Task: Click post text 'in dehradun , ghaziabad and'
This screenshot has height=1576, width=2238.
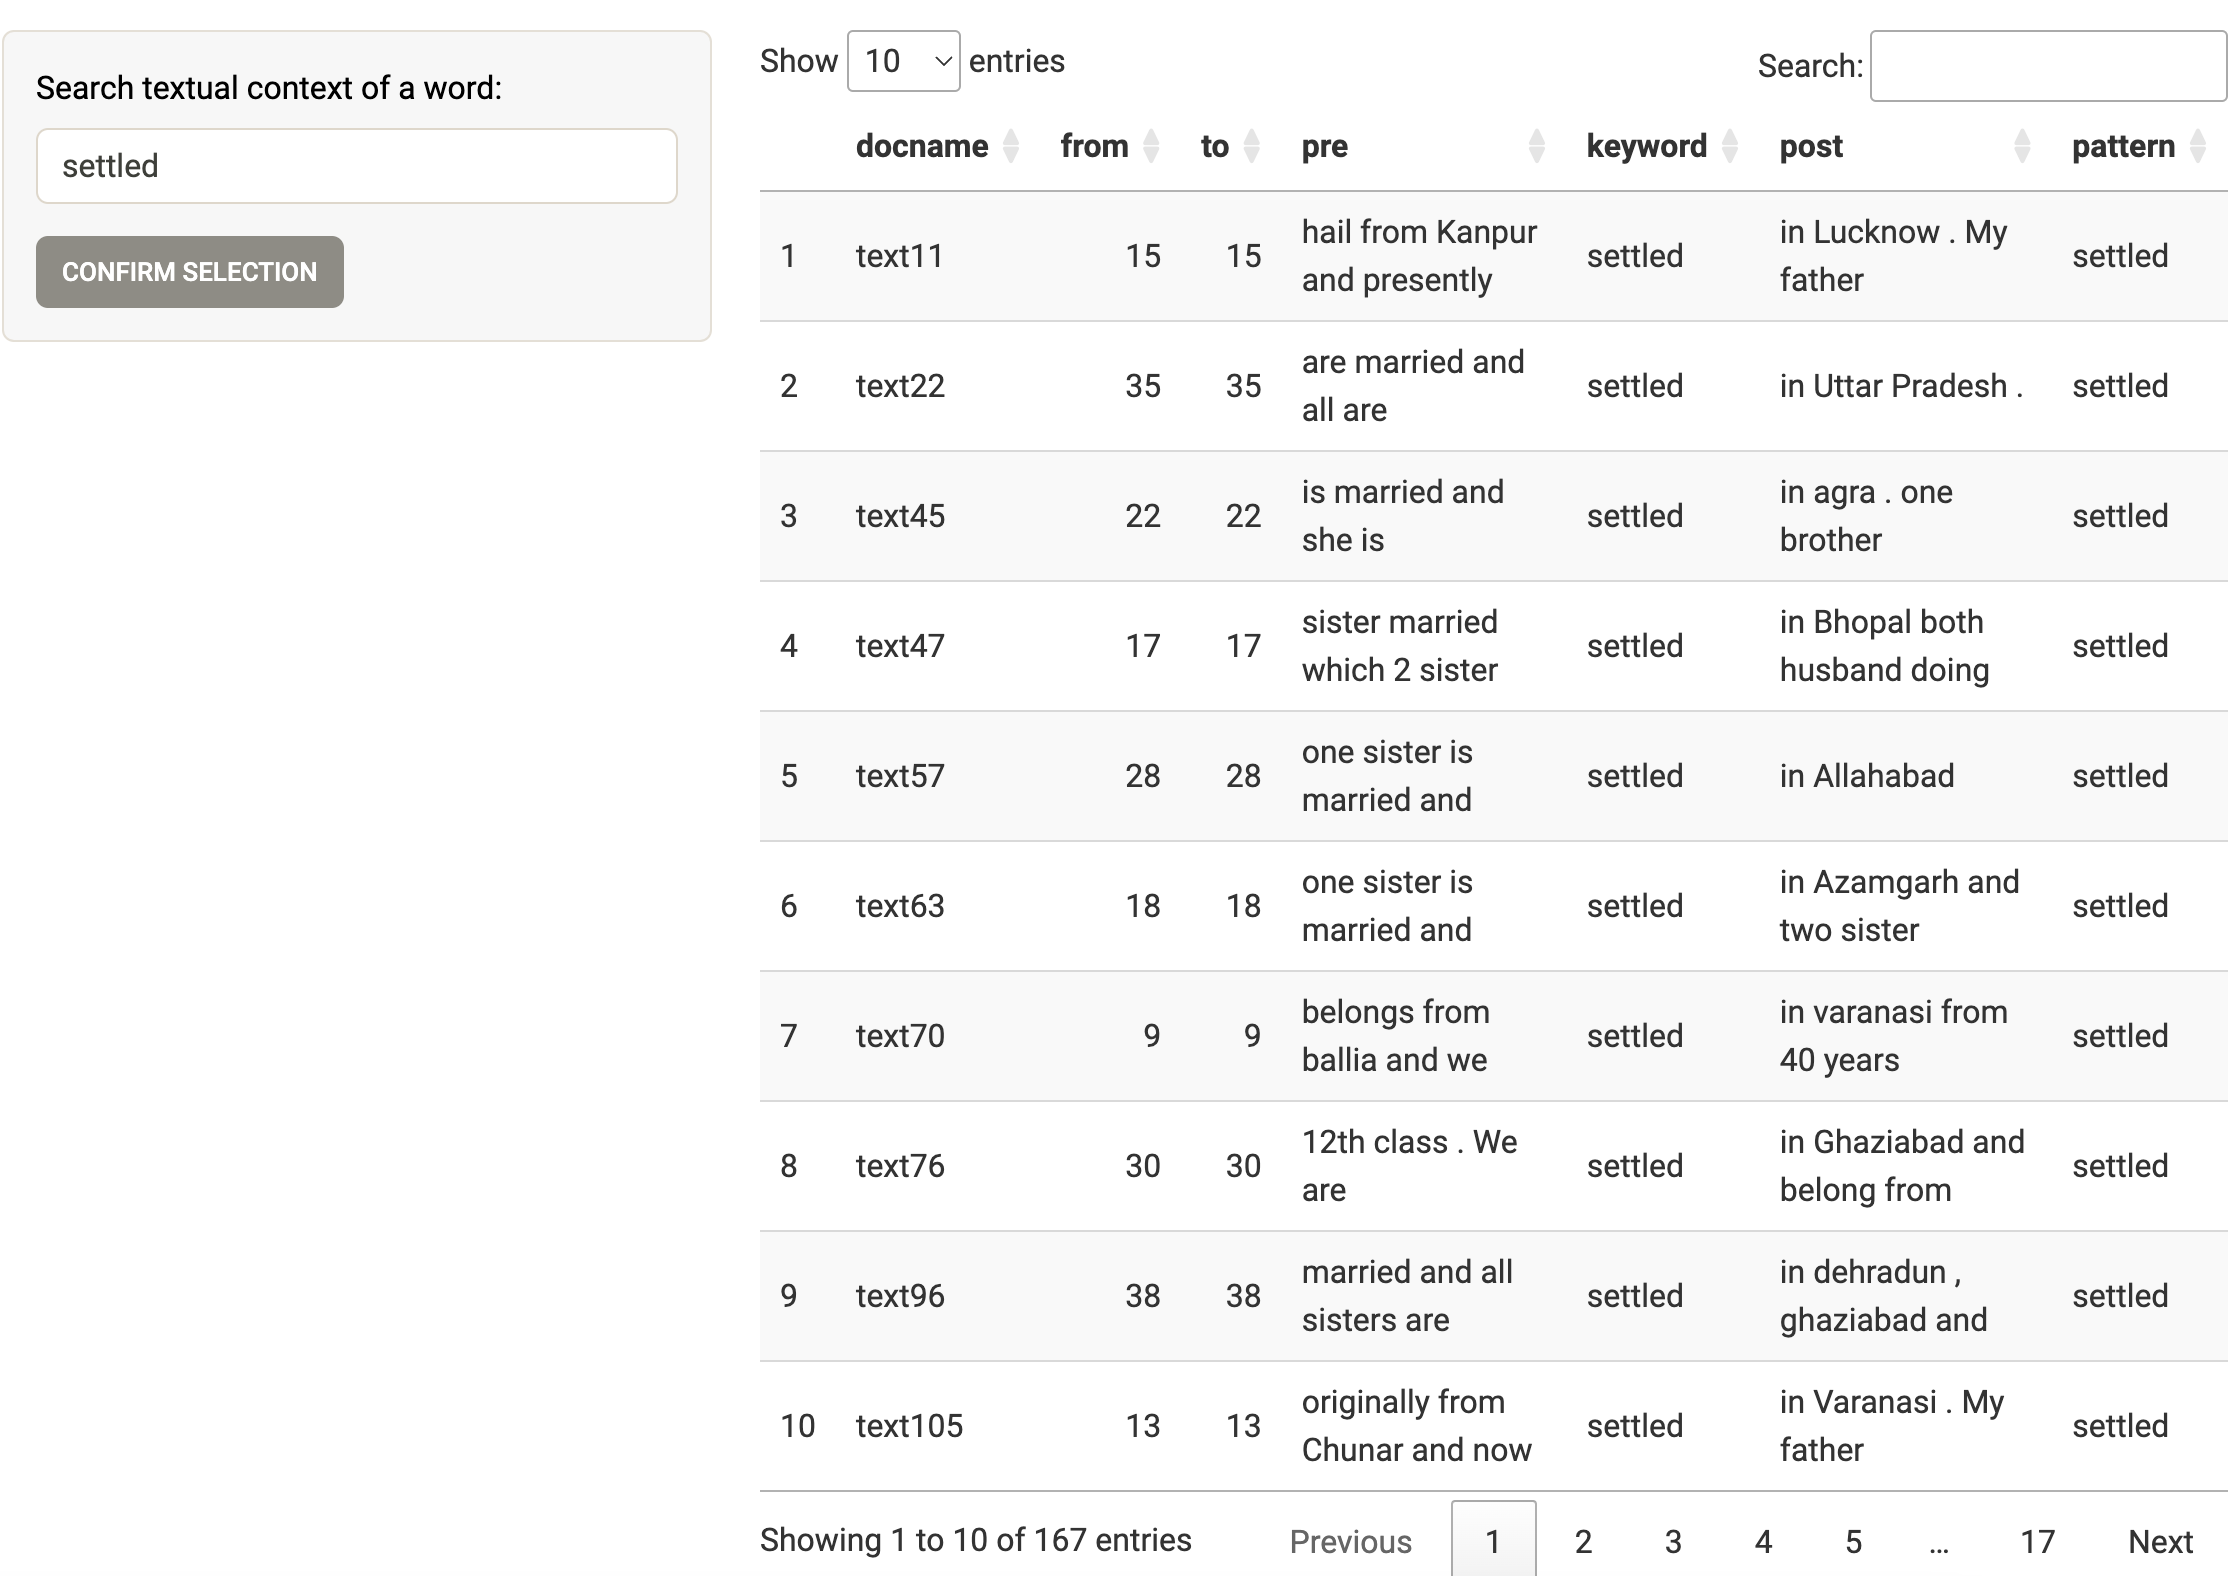Action: tap(1884, 1296)
